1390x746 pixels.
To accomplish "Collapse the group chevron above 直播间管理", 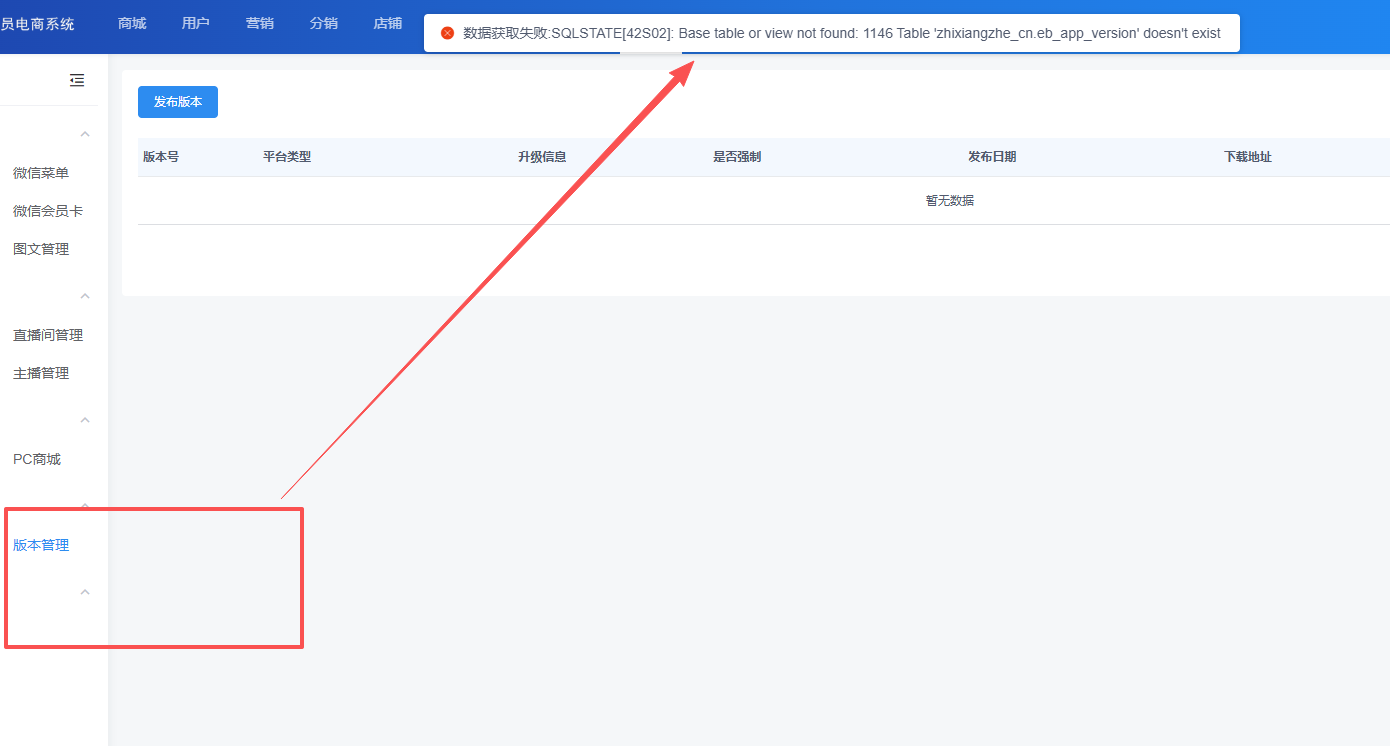I will tap(85, 296).
